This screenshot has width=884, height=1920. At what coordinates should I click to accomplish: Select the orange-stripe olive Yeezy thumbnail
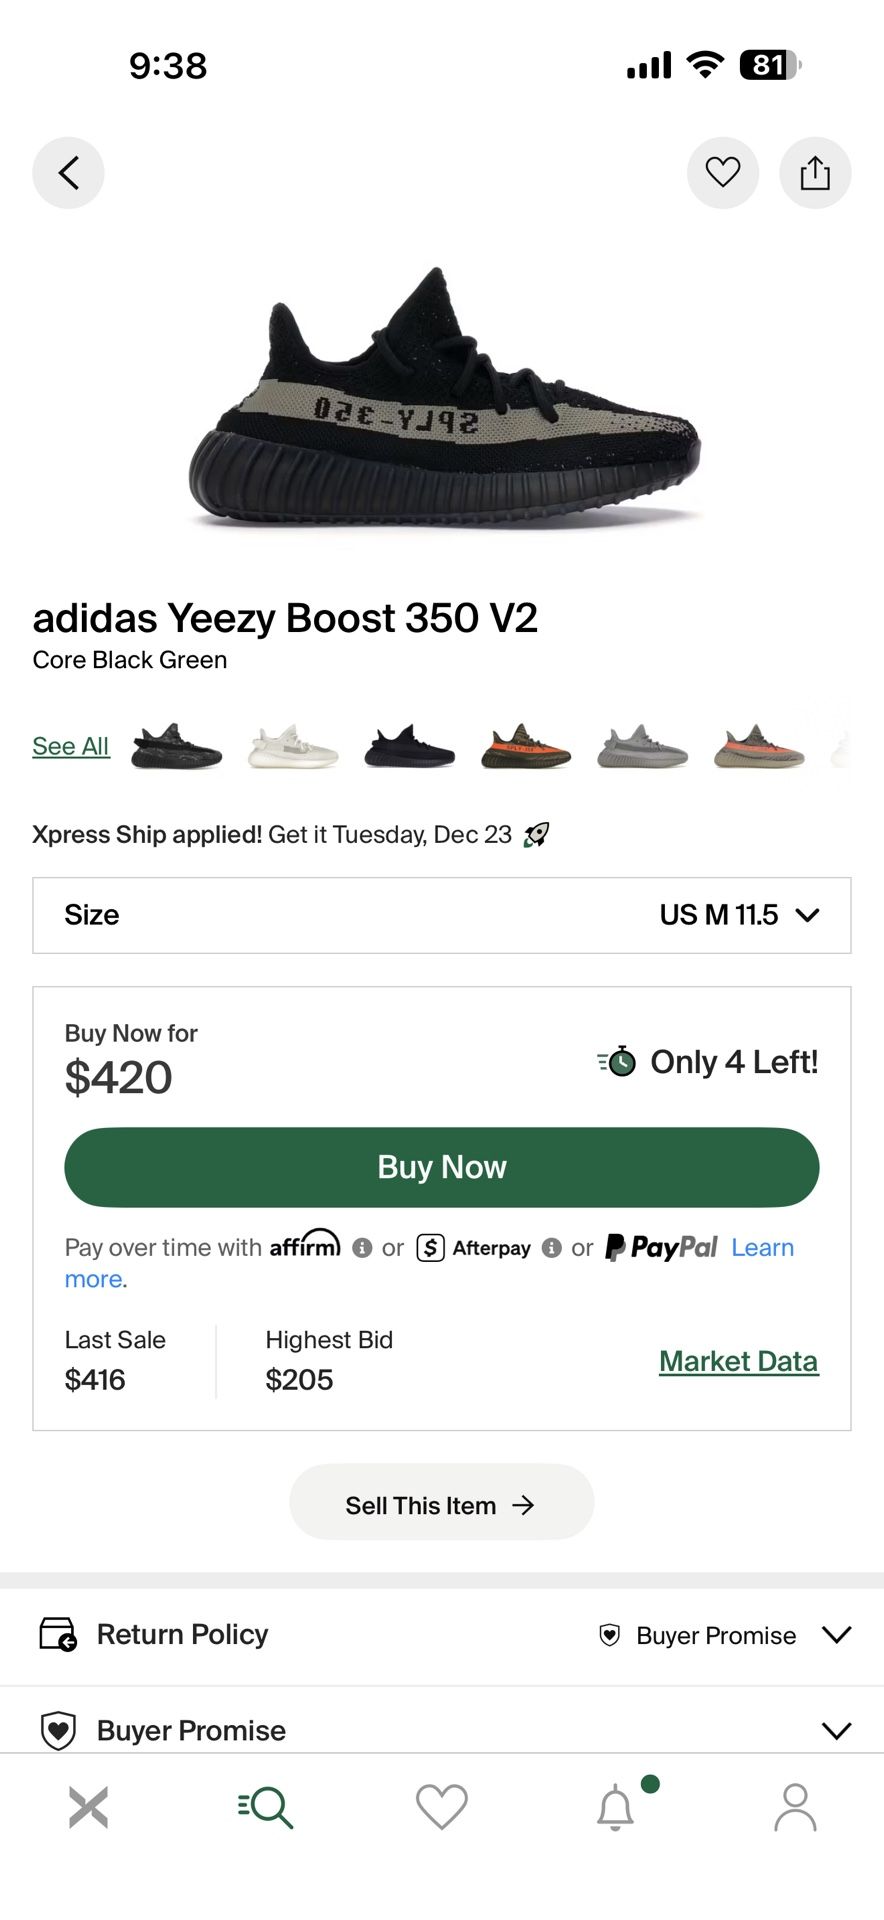[x=526, y=747]
